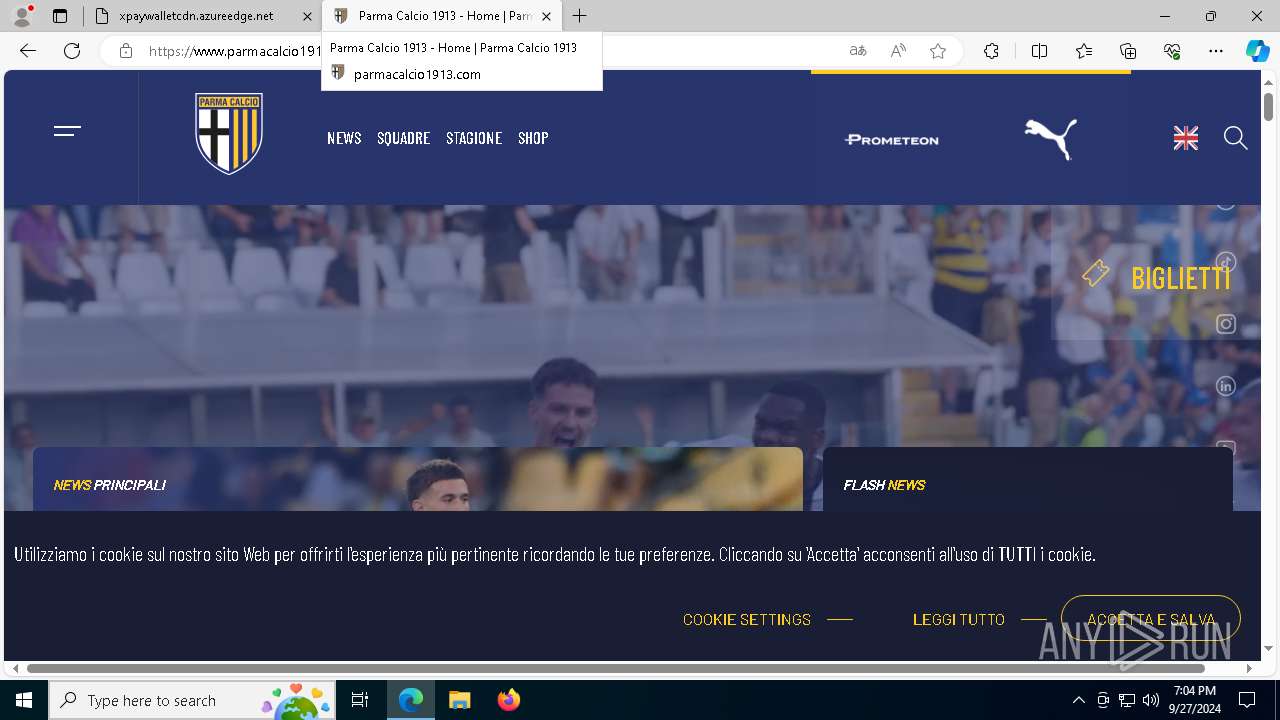The height and width of the screenshot is (720, 1280).
Task: Add page to favorites star
Action: [x=938, y=51]
